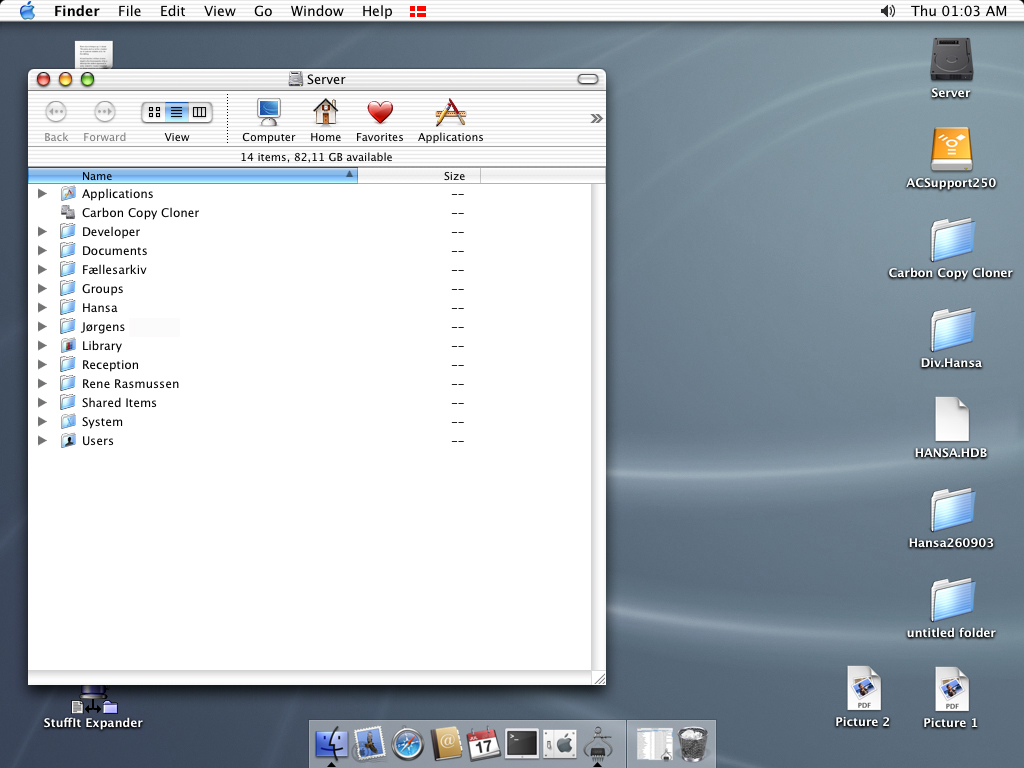Open the Finder menu
Image resolution: width=1024 pixels, height=768 pixels.
coord(76,10)
